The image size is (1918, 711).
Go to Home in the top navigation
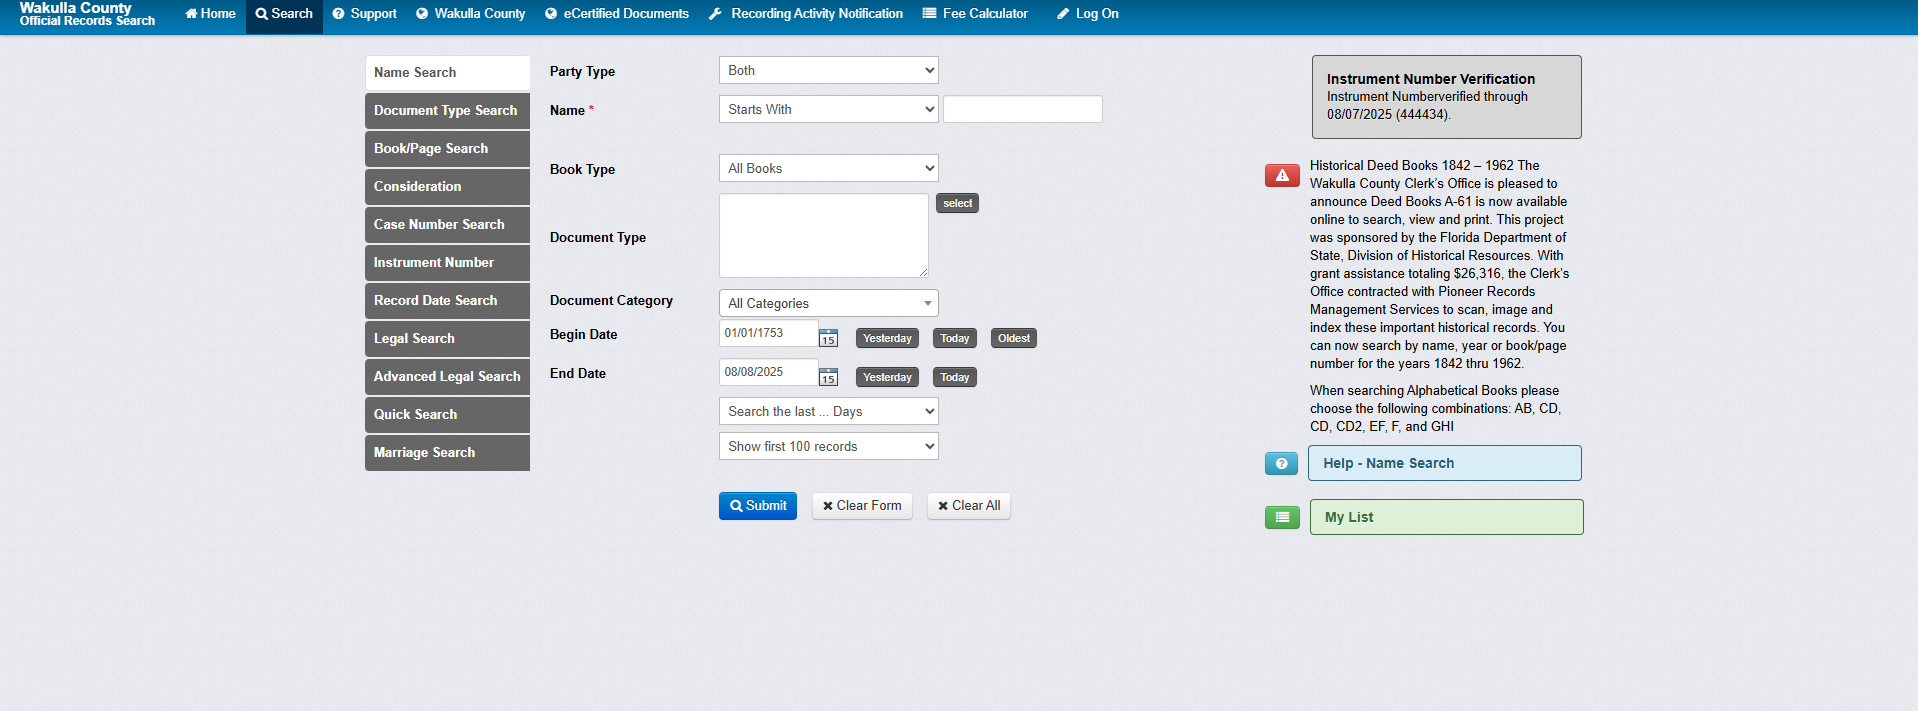[x=211, y=14]
